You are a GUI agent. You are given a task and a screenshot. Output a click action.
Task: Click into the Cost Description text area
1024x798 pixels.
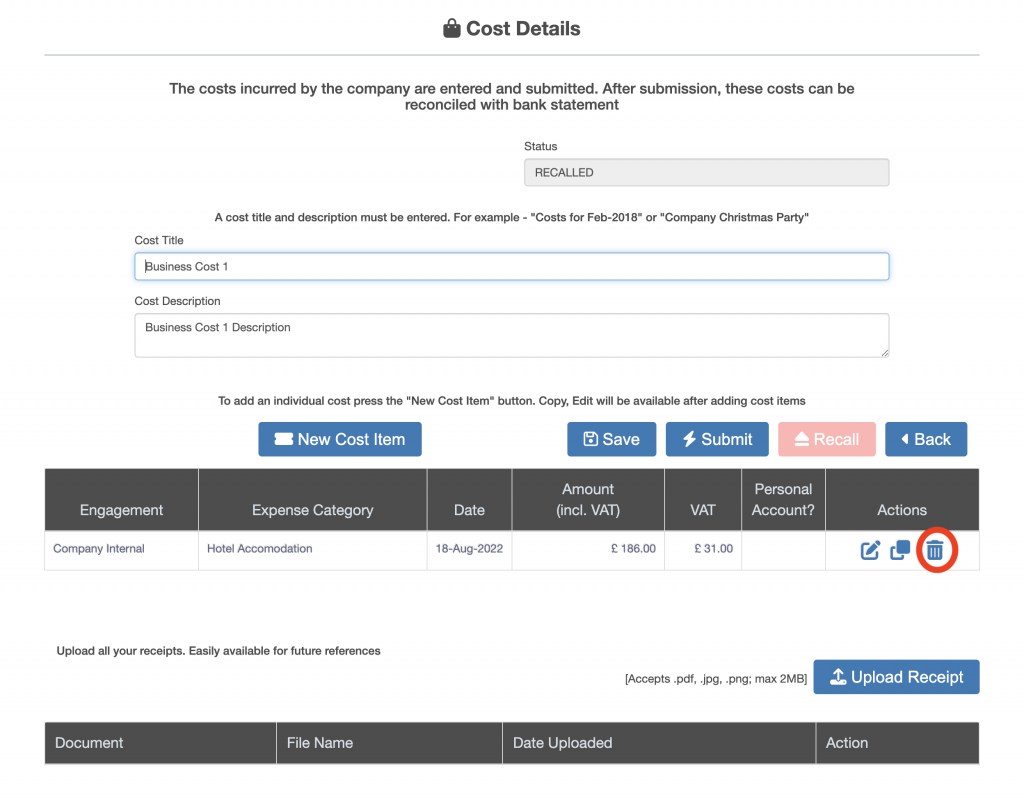[x=511, y=335]
